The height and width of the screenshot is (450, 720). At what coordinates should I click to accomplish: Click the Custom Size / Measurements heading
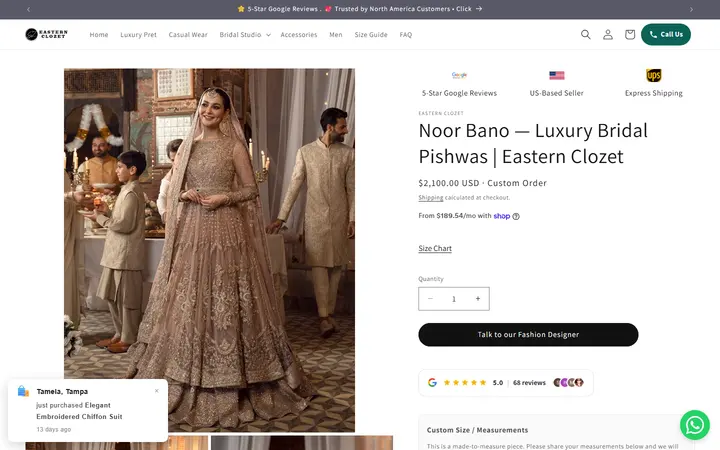pos(477,430)
